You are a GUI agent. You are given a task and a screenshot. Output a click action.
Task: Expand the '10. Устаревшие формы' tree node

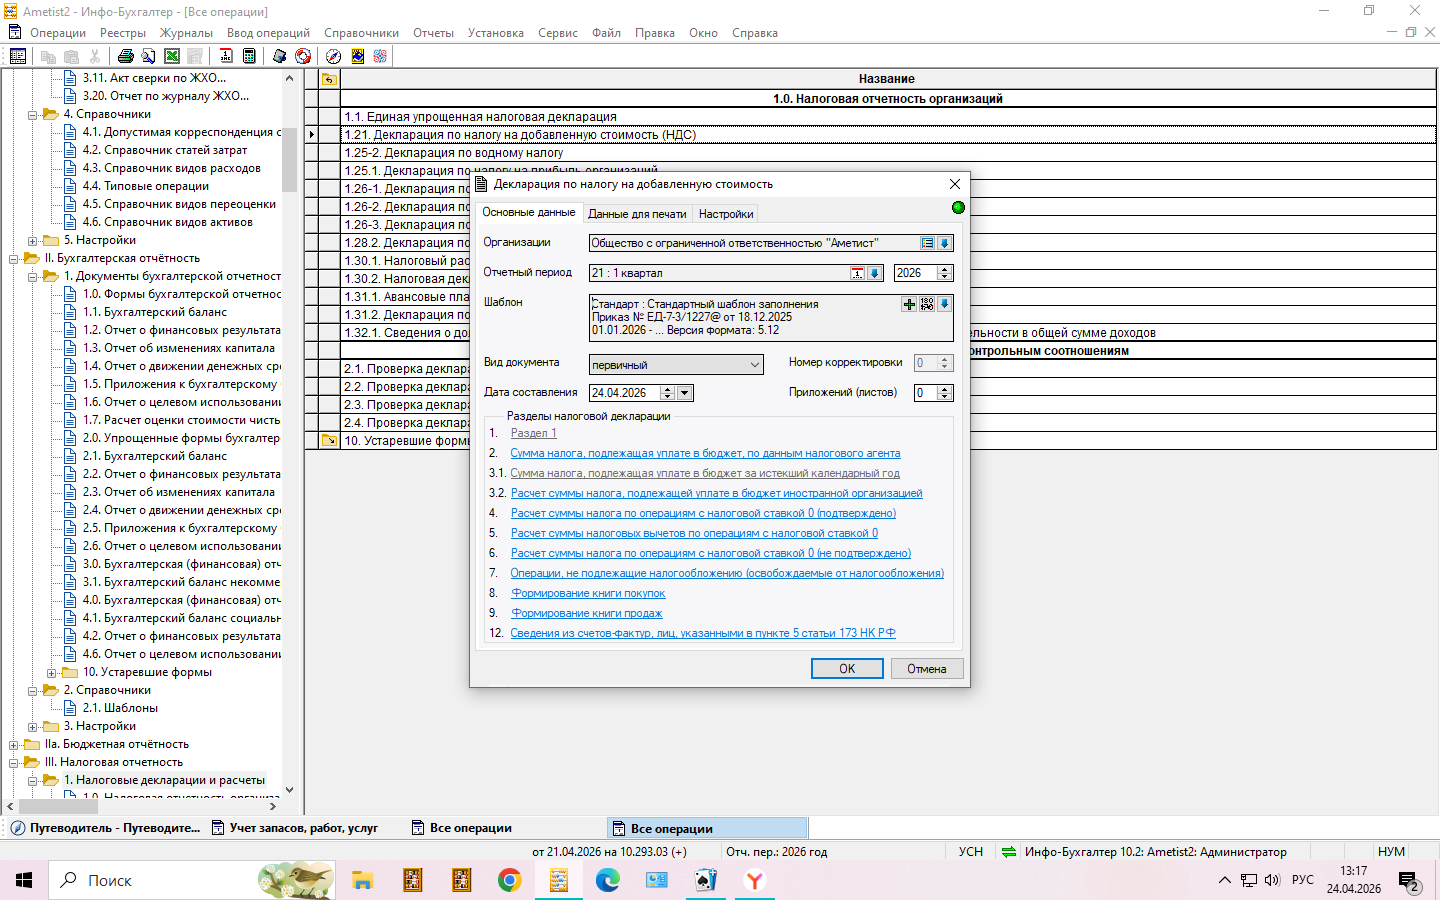point(52,673)
